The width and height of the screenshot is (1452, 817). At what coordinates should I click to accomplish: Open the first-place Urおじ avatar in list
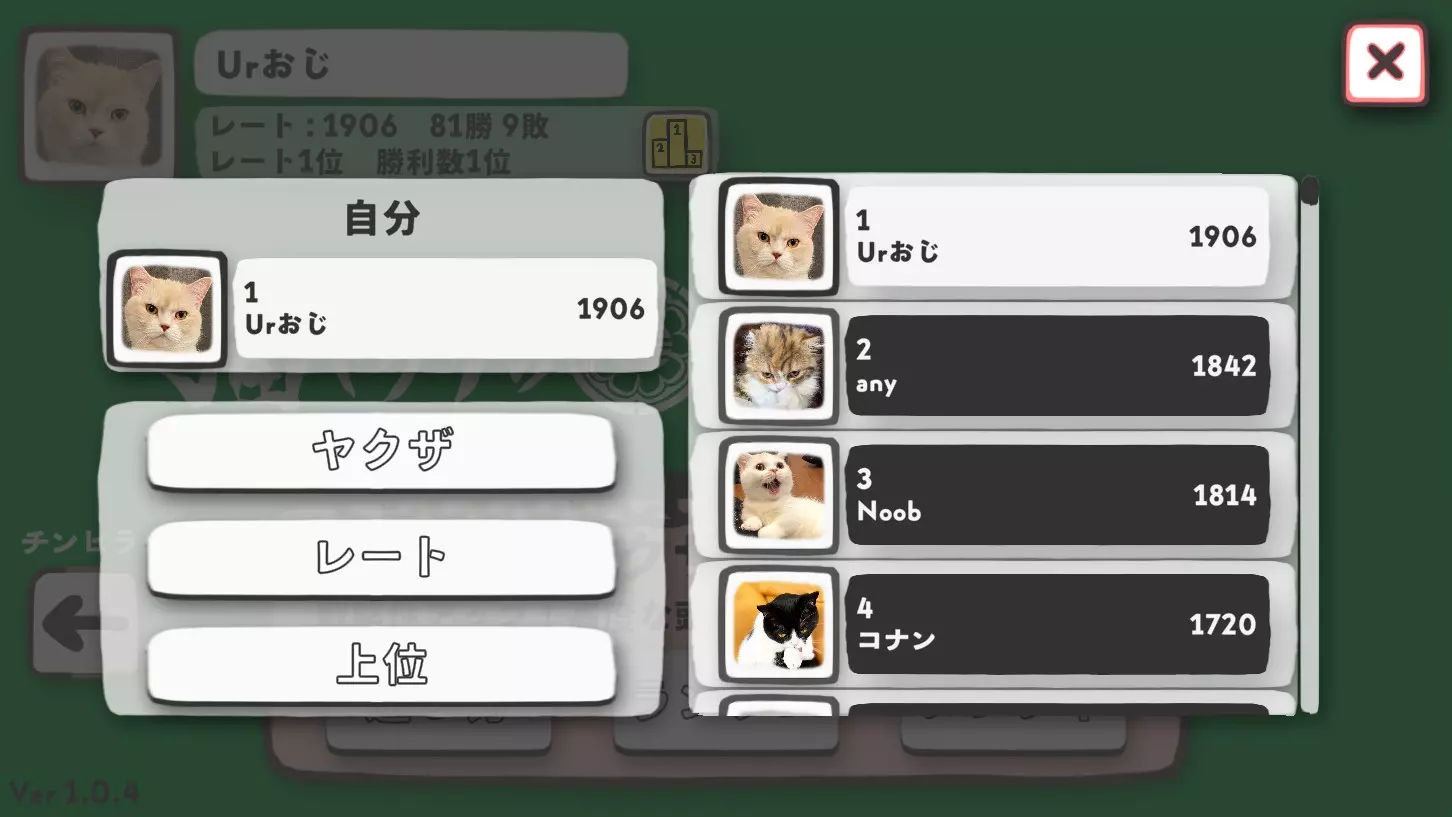[x=778, y=236]
